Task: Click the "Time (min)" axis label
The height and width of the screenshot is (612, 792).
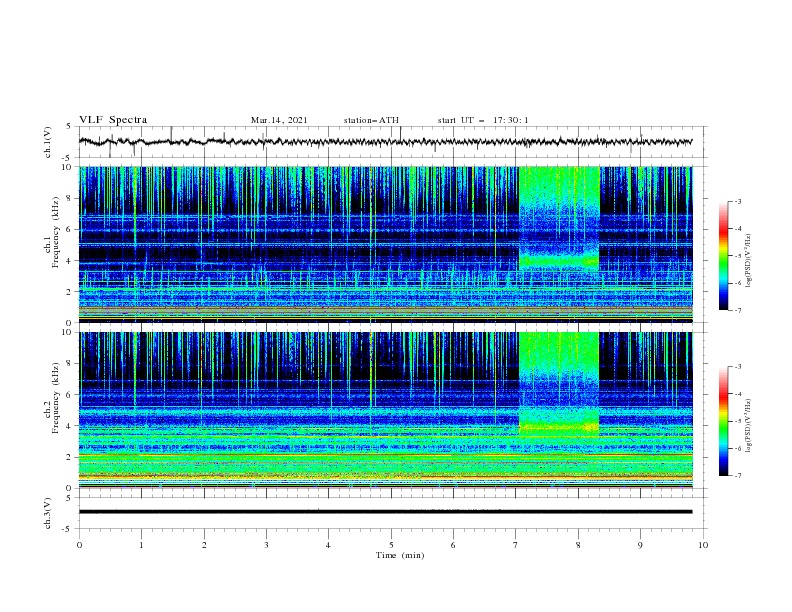Action: [x=400, y=555]
